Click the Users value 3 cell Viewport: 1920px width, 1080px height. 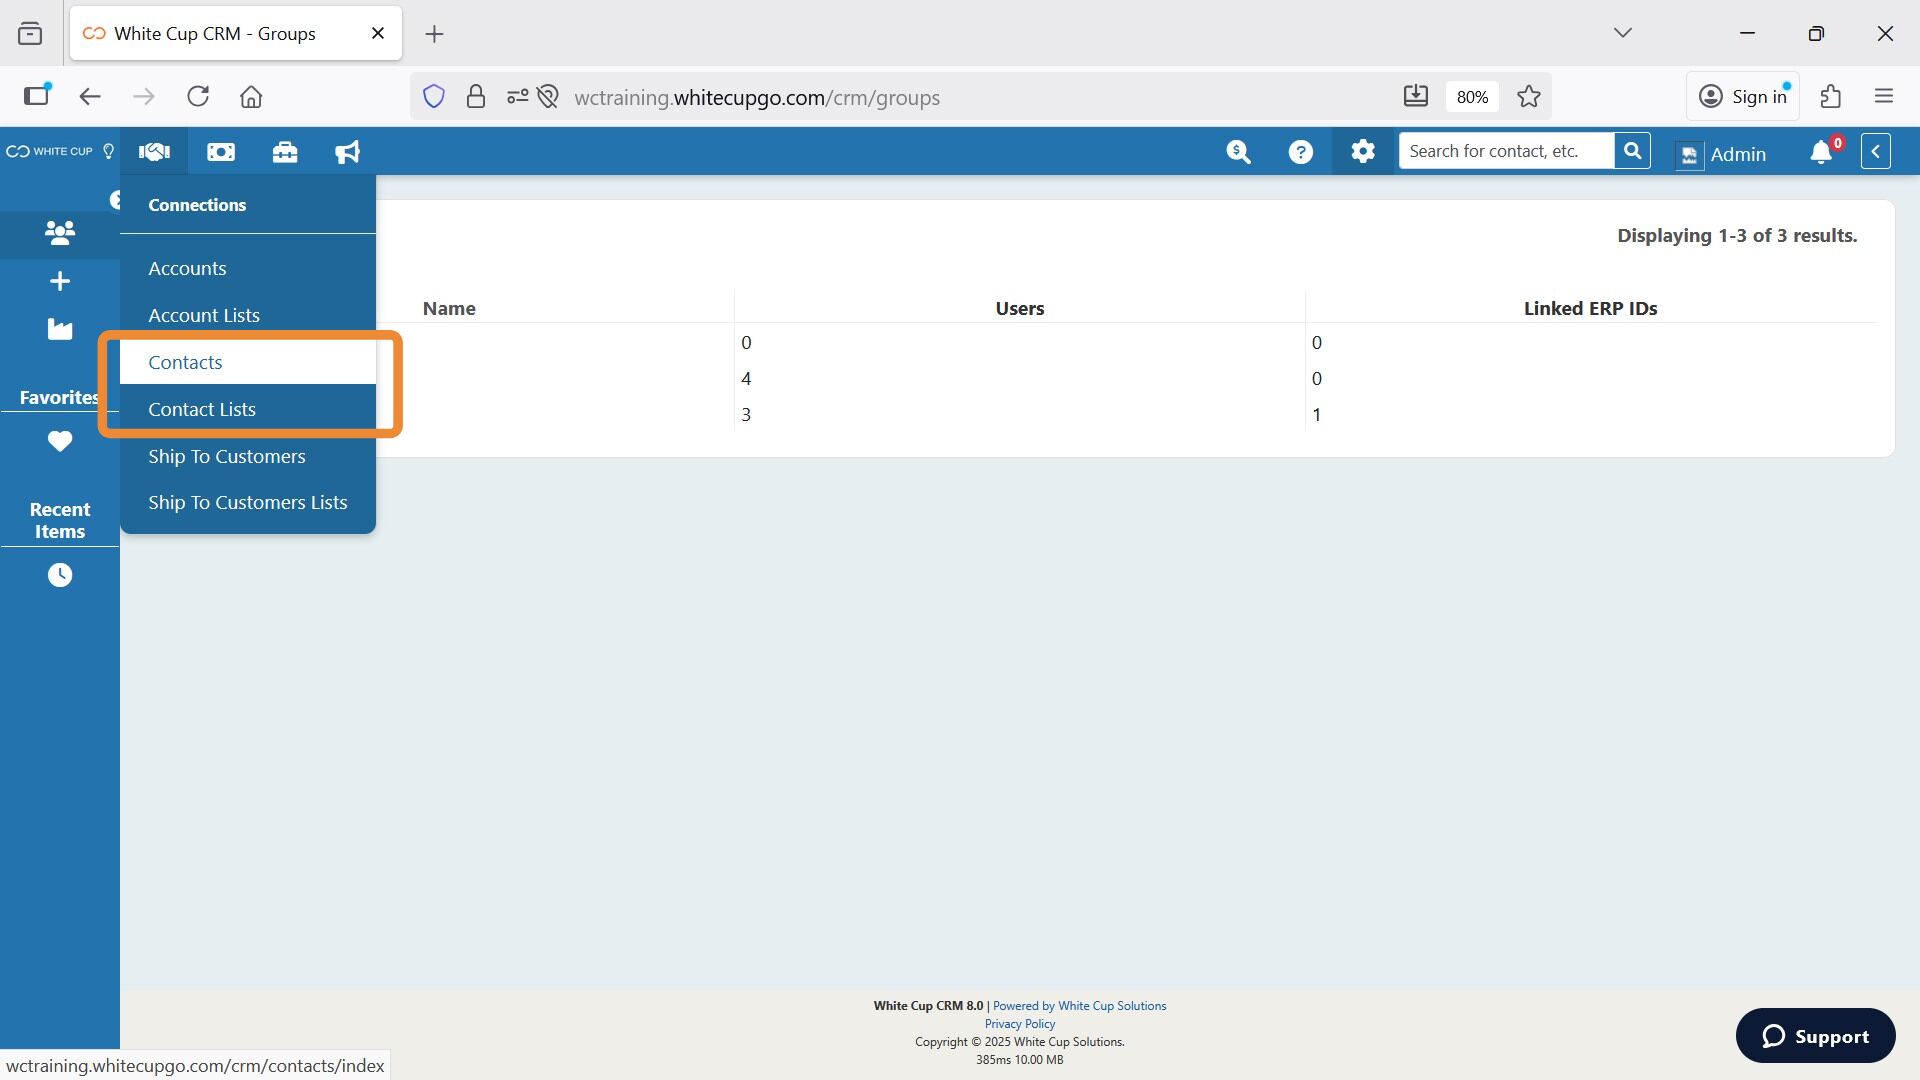(x=746, y=414)
